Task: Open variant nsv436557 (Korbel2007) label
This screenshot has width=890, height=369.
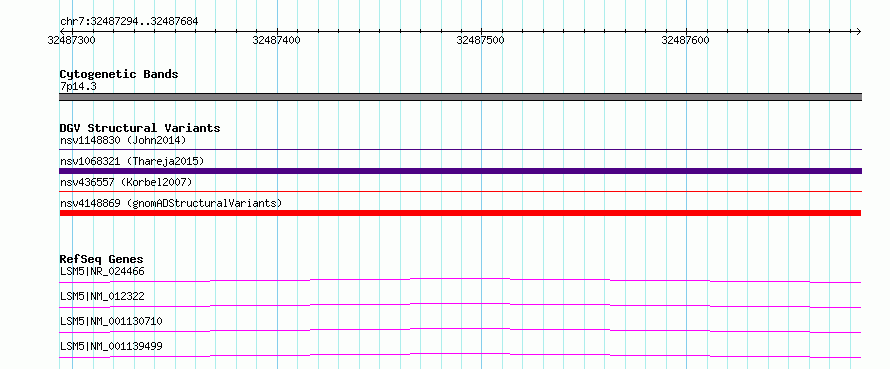Action: (126, 182)
